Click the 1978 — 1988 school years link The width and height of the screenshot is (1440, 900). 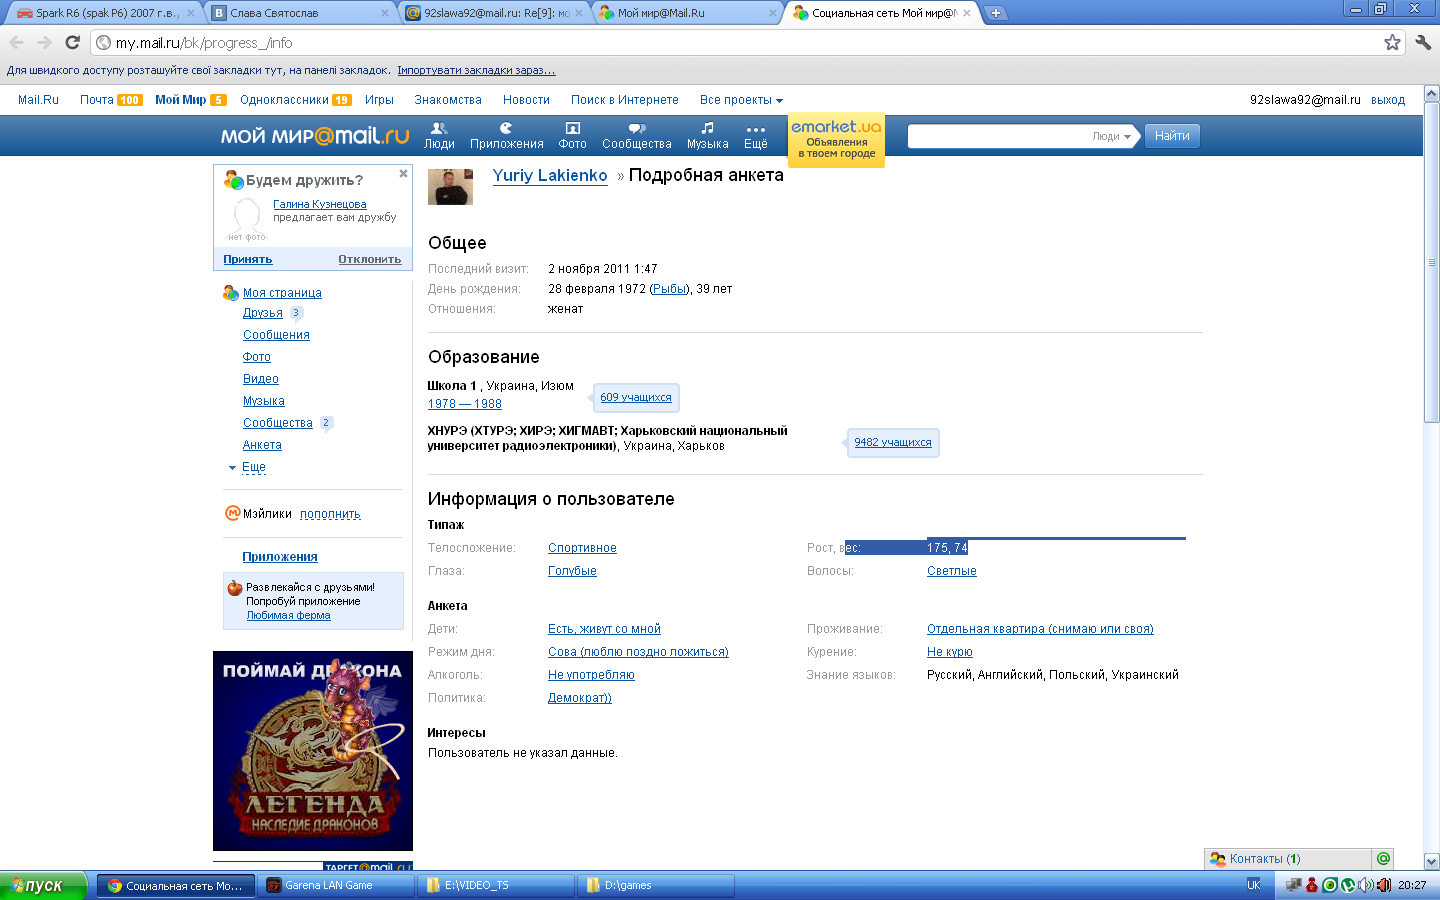(465, 404)
